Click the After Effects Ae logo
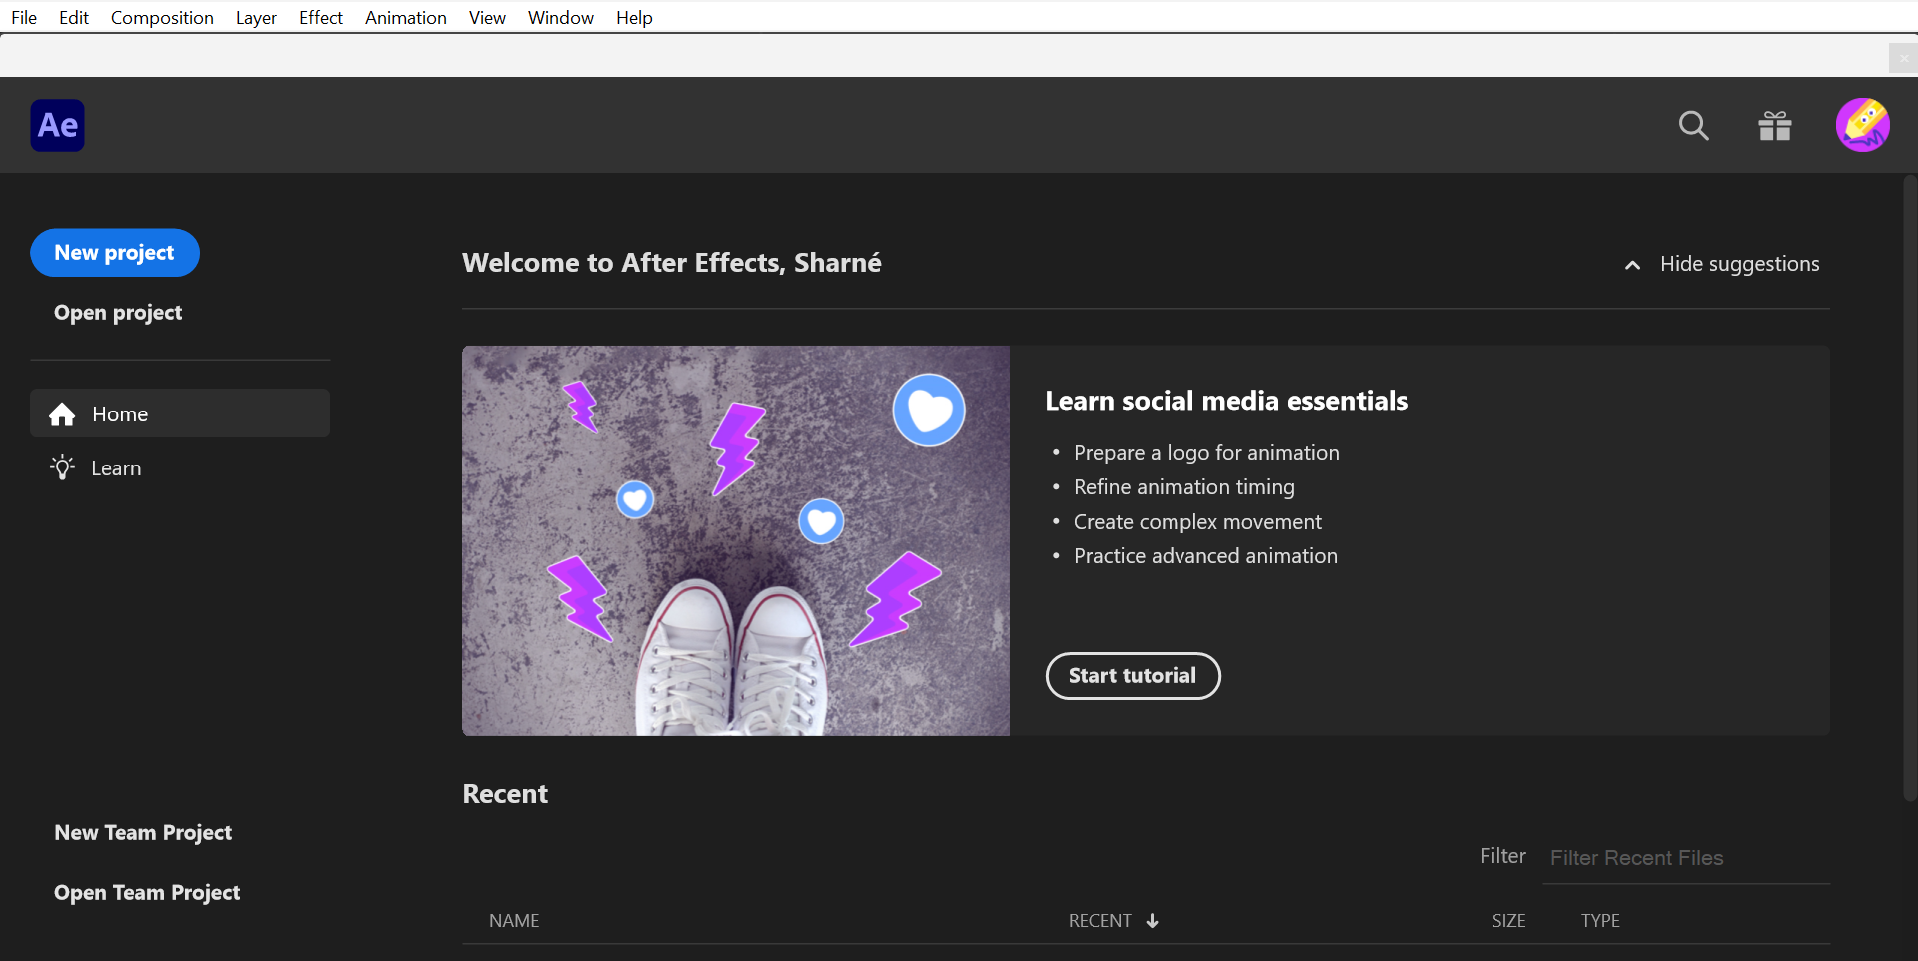The width and height of the screenshot is (1918, 961). (57, 125)
